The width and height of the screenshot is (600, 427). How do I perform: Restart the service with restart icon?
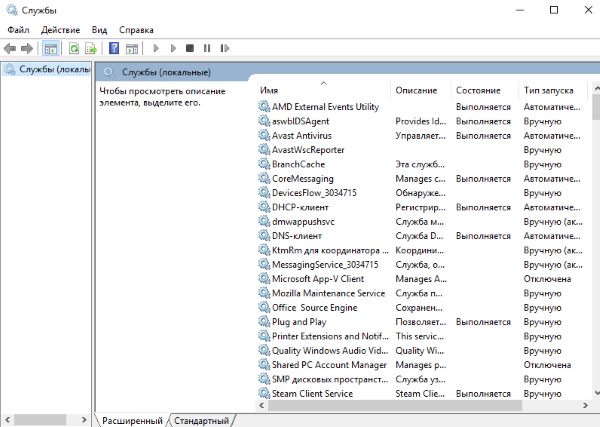[225, 48]
